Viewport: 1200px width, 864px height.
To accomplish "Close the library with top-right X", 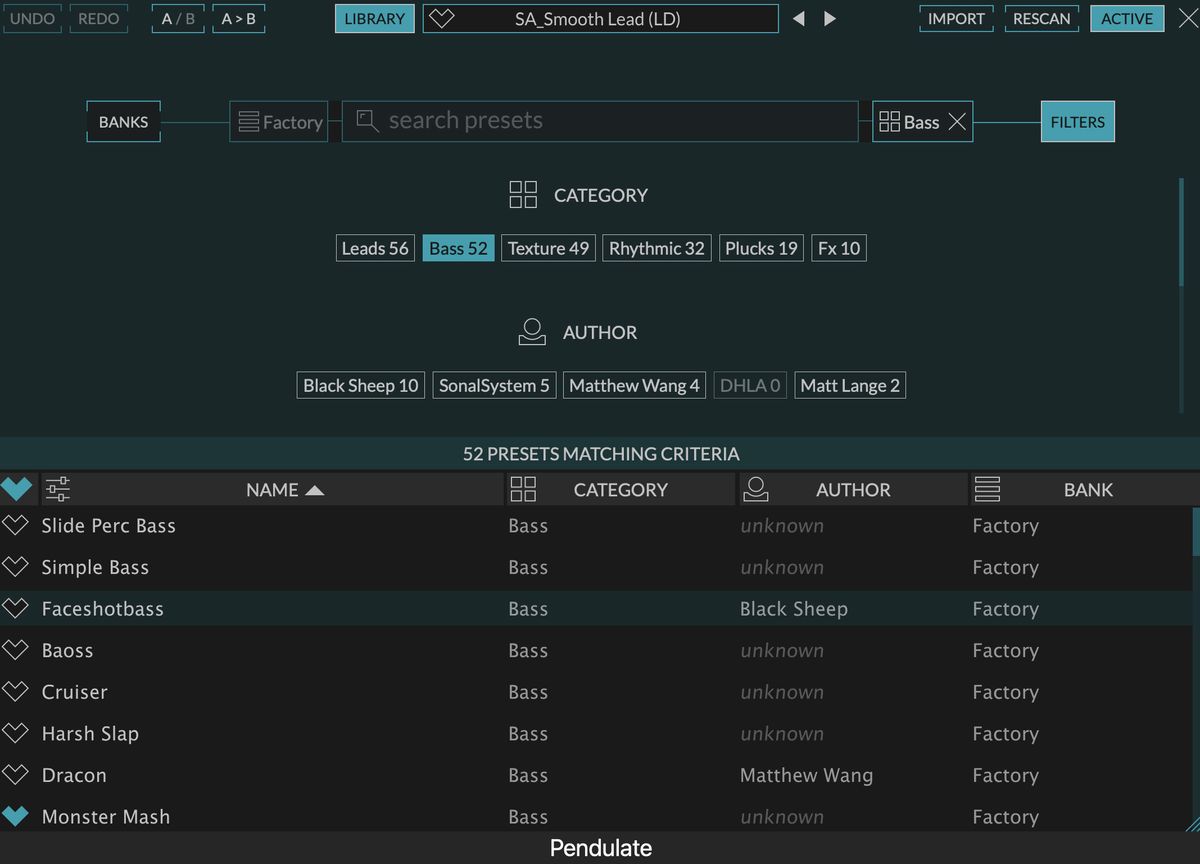I will (1186, 18).
